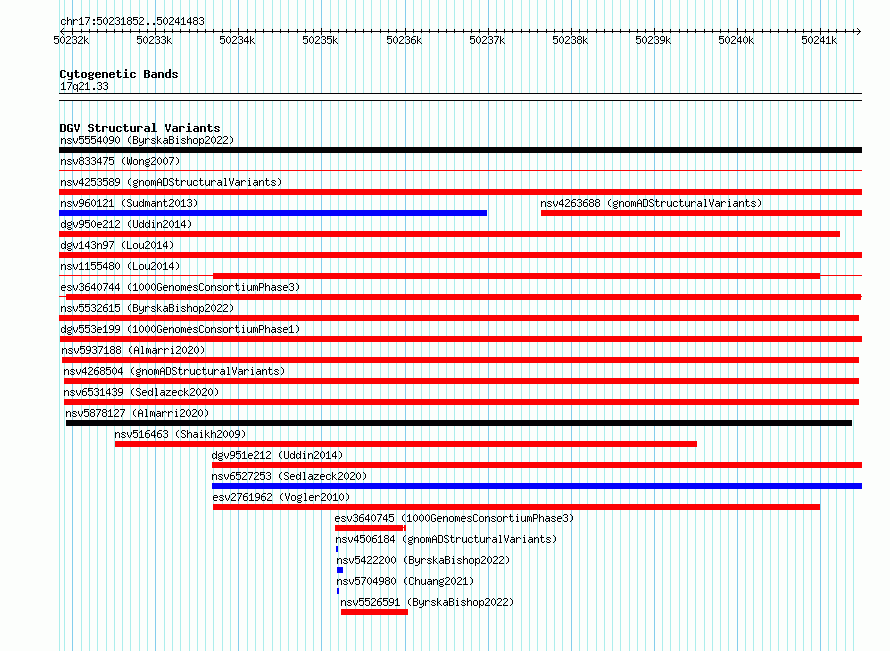Click the red dgv951e212 variant bar
Screen dimensions: 890x651
[x=537, y=465]
